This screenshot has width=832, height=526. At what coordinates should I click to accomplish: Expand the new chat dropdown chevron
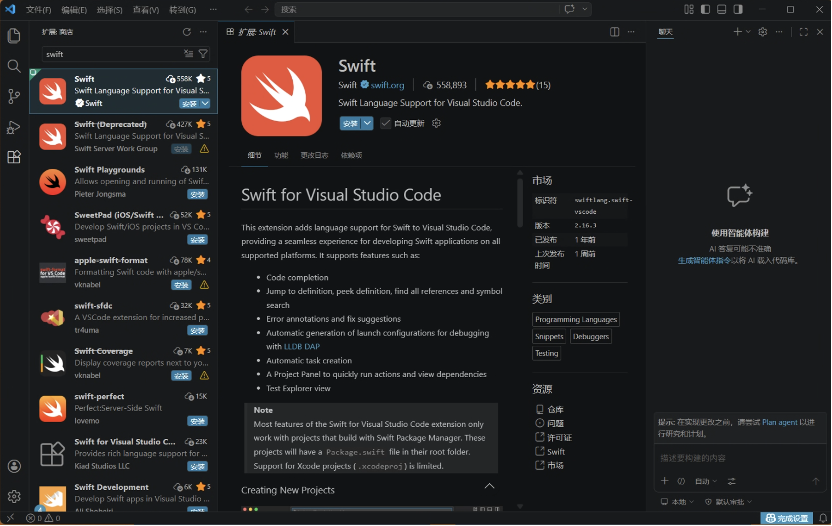748,32
